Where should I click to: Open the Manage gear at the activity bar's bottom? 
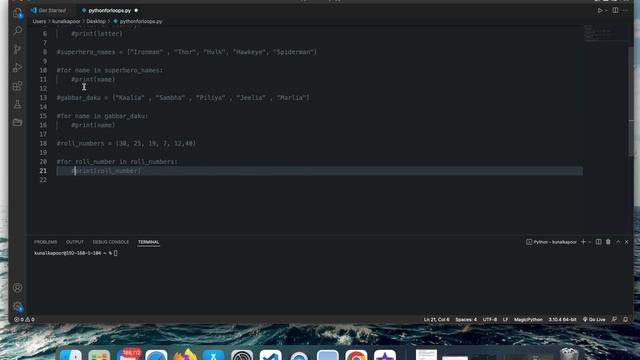[x=18, y=307]
